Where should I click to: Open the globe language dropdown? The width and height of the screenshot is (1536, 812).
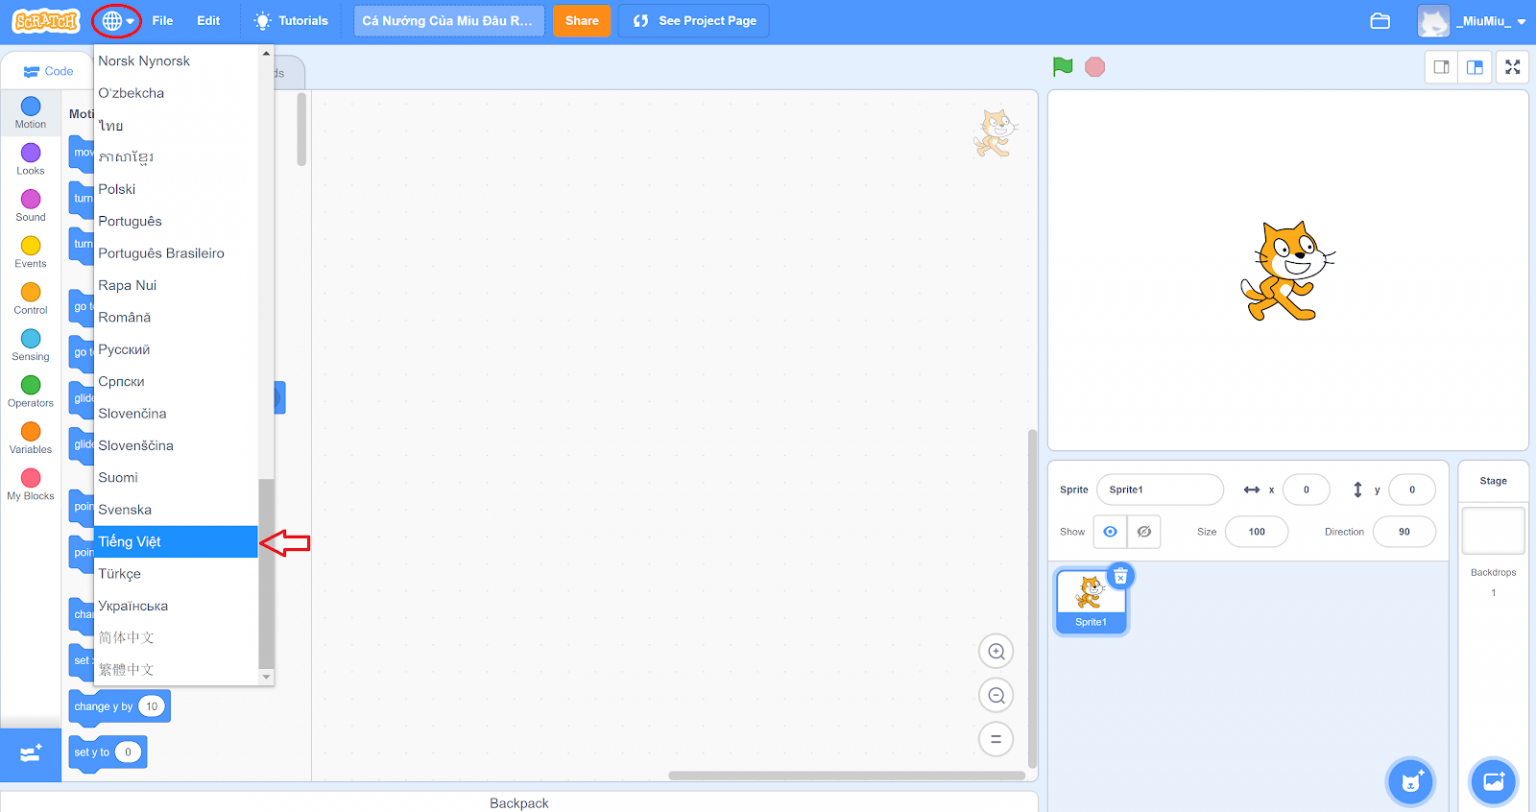point(117,21)
